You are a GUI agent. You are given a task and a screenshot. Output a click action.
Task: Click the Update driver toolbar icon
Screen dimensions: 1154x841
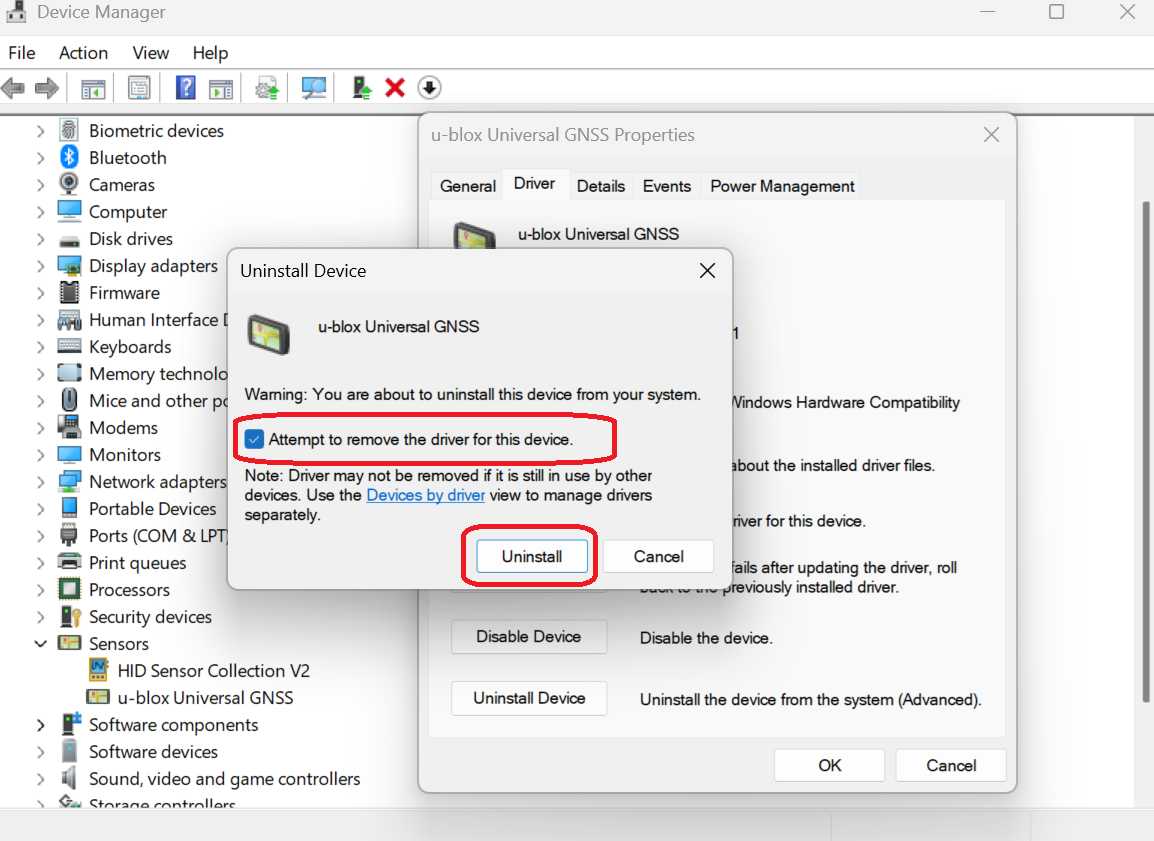click(x=362, y=88)
